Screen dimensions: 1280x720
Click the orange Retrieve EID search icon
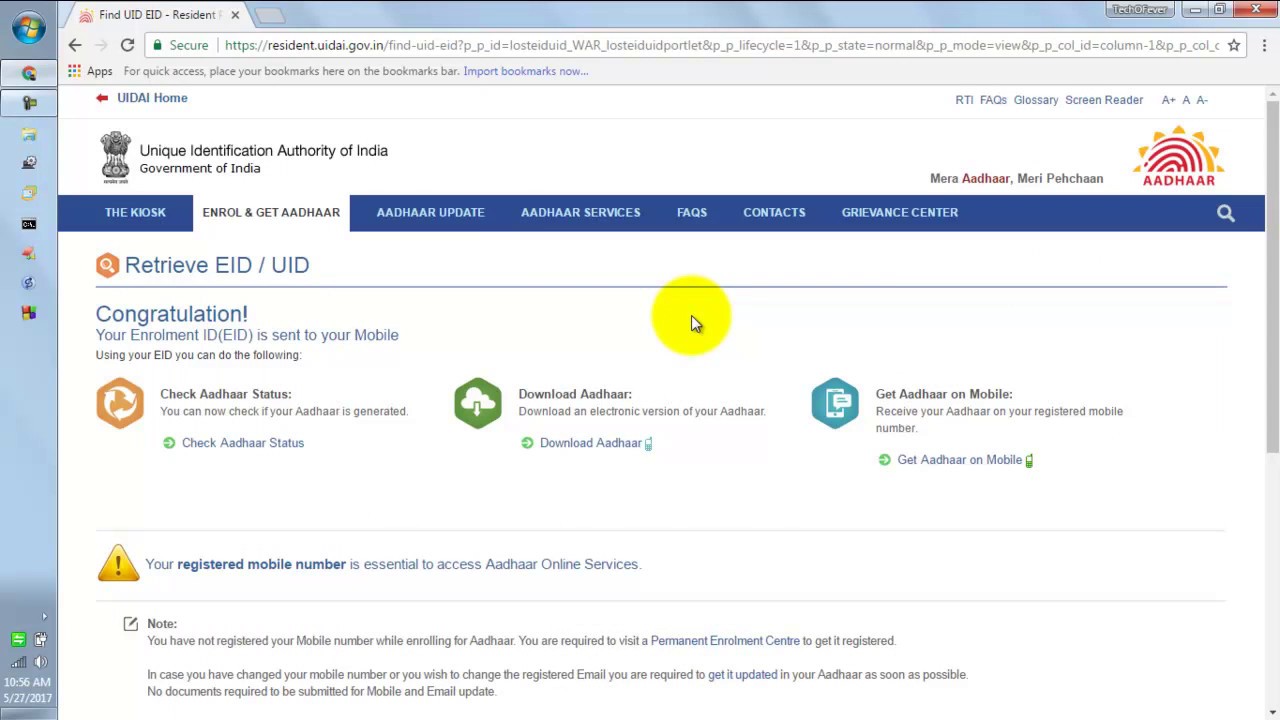[107, 265]
